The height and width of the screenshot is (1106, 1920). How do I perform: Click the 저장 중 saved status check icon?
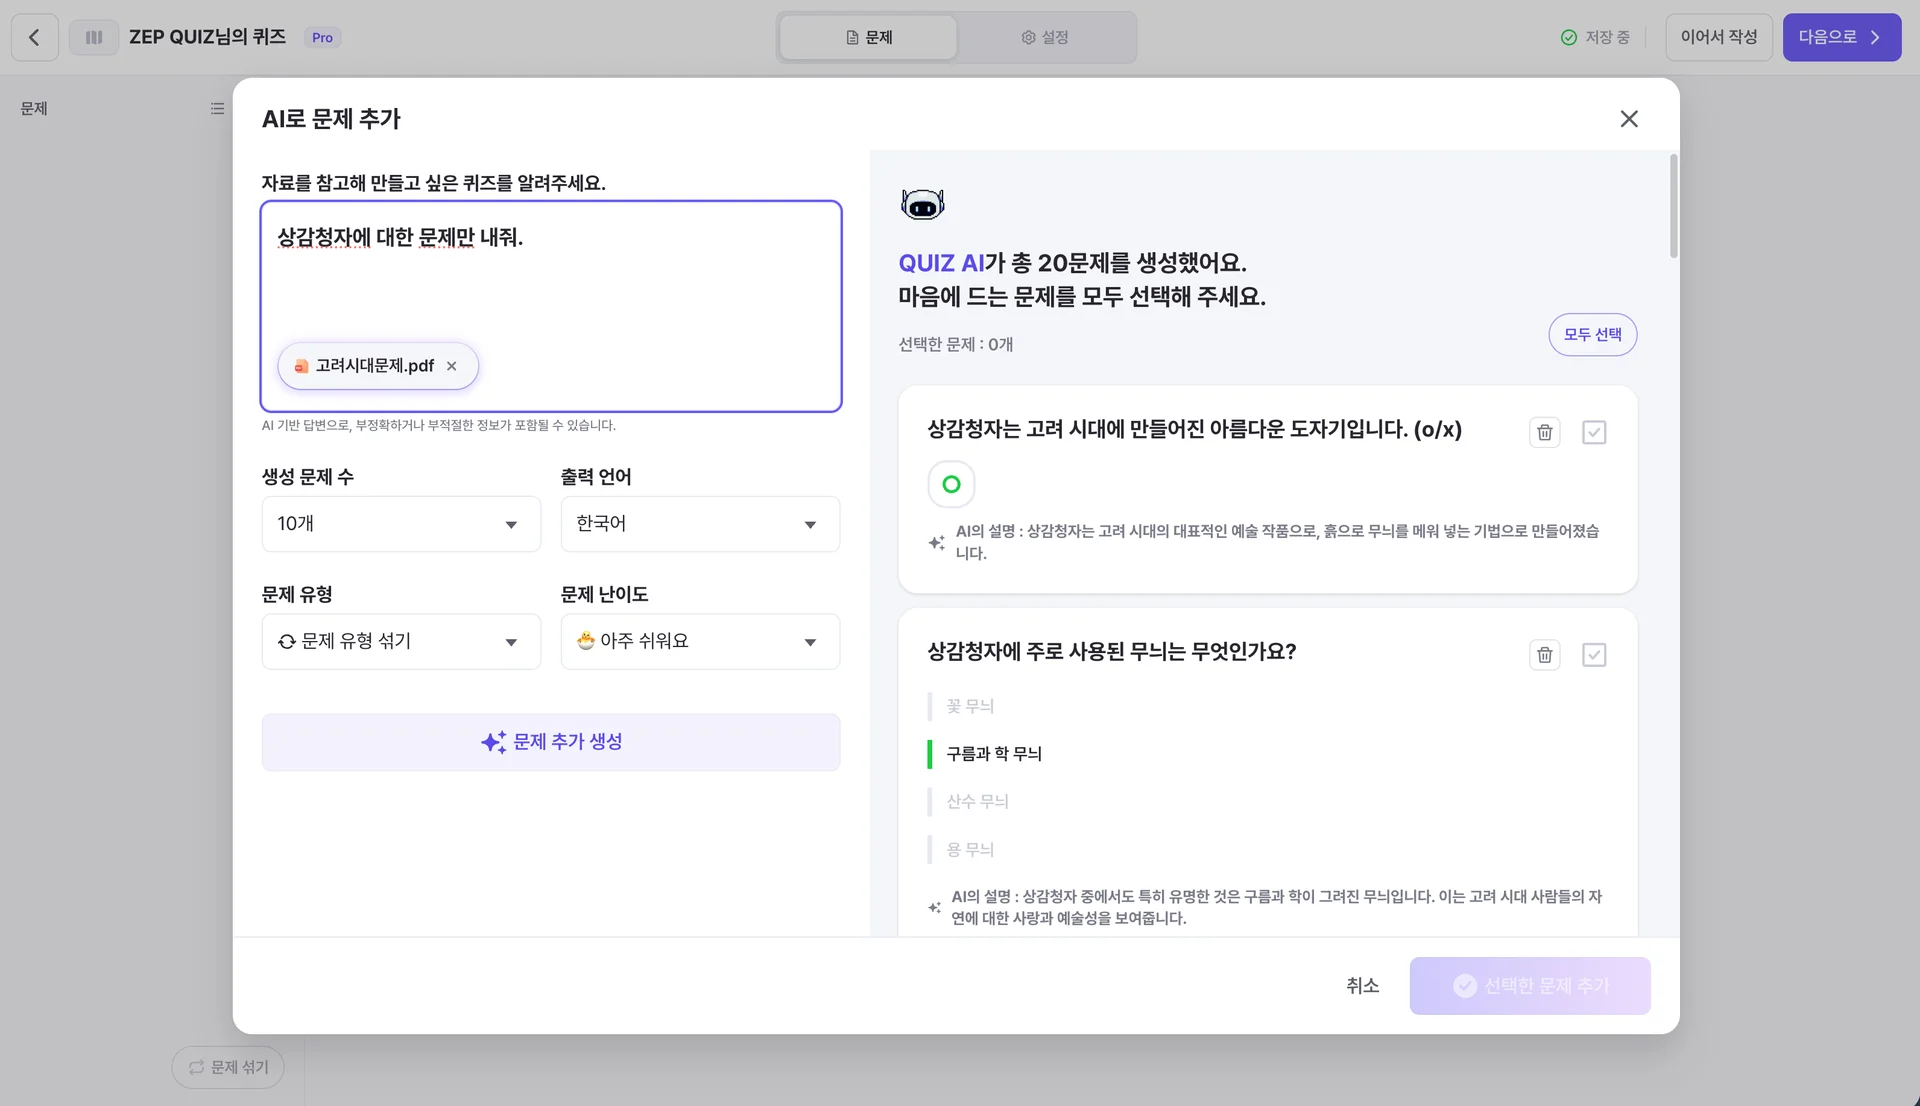click(1566, 37)
